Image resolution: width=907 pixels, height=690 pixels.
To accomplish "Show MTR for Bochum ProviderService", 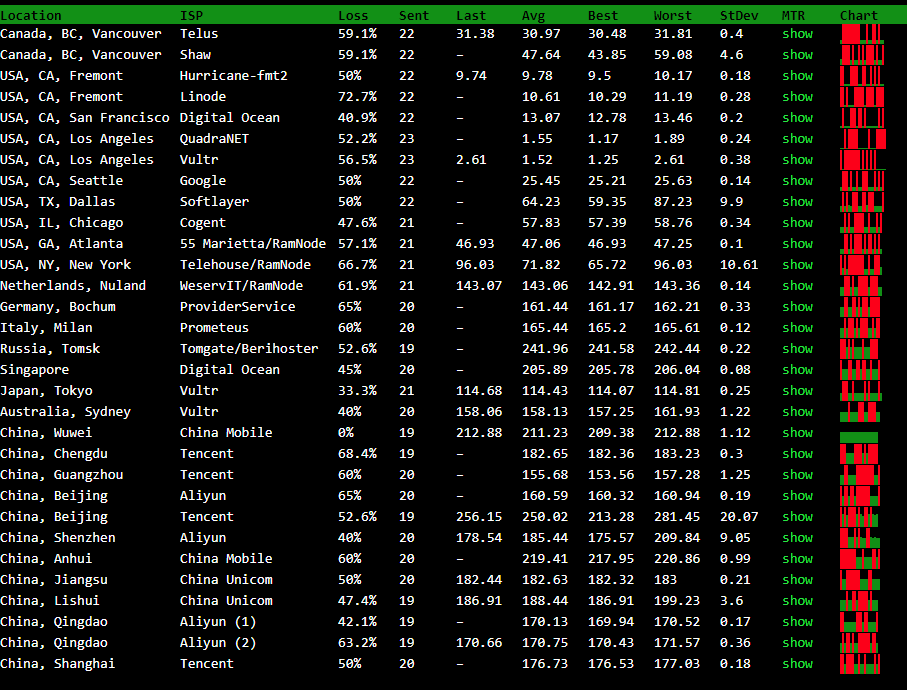I will pyautogui.click(x=797, y=307).
